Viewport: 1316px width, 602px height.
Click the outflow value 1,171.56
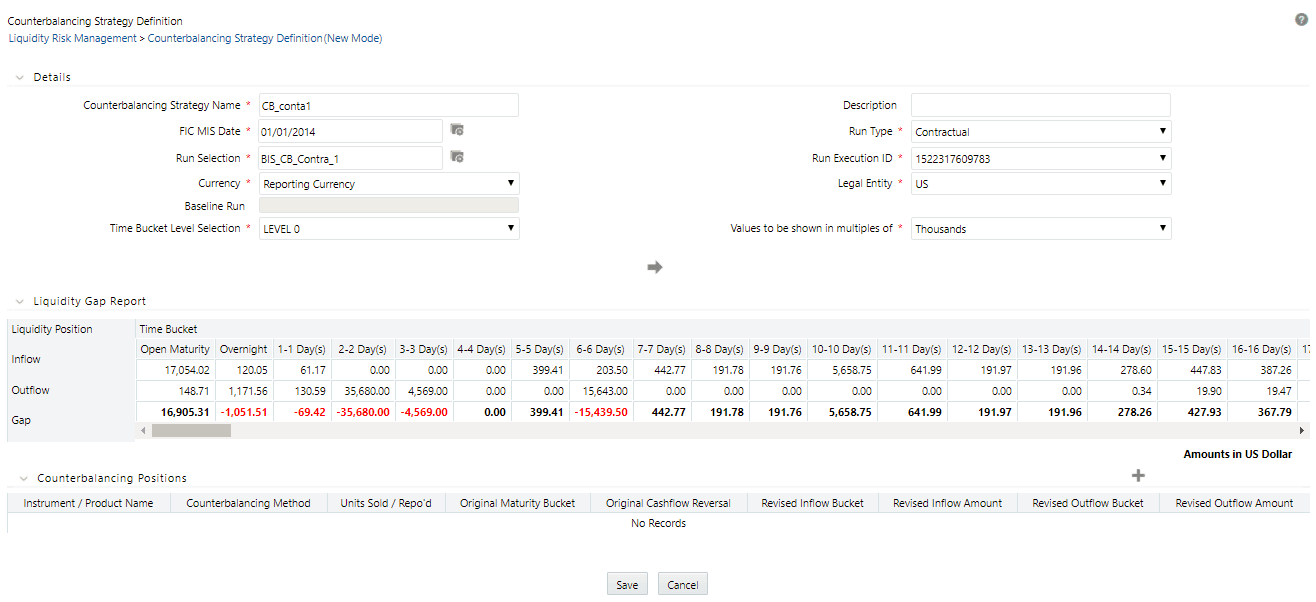pos(247,391)
